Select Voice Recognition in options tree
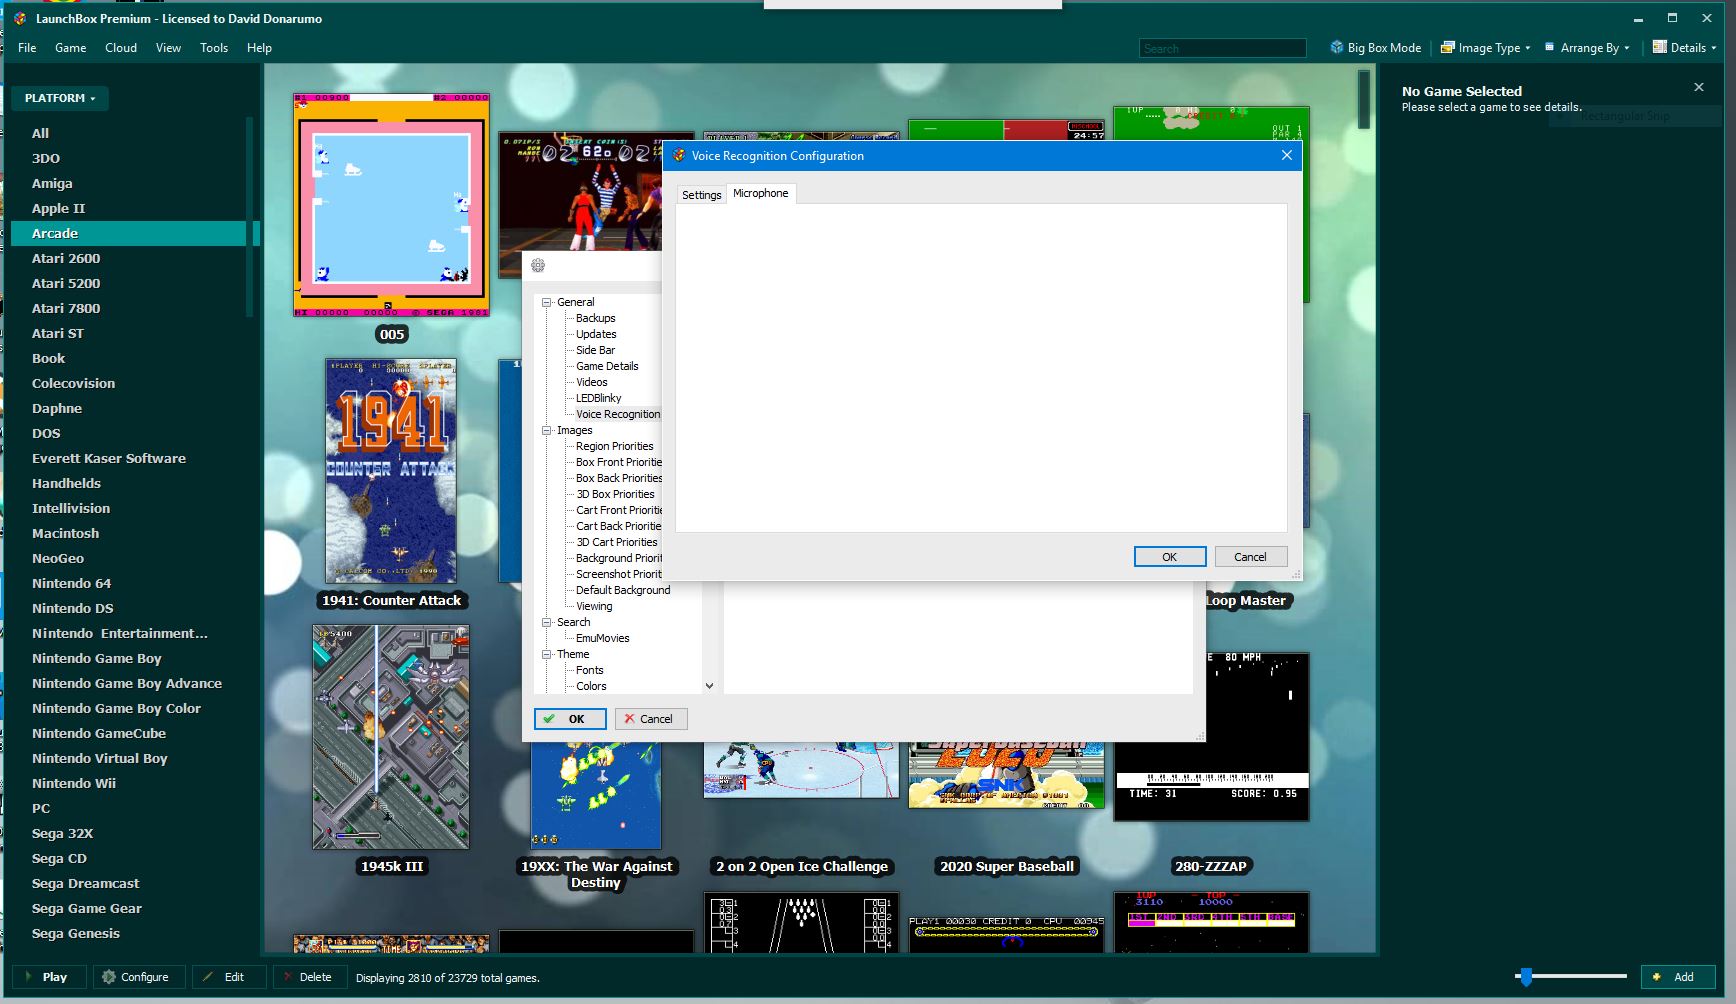The image size is (1736, 1004). [618, 414]
